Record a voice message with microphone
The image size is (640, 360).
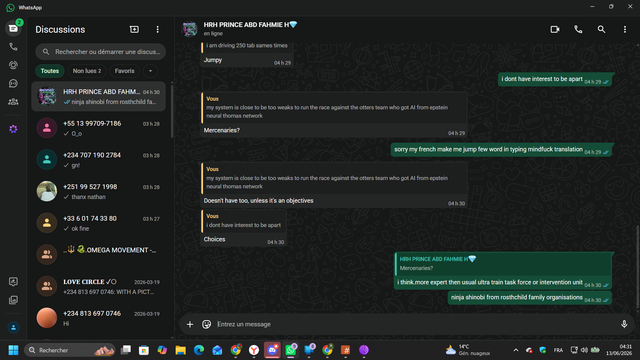pos(624,324)
